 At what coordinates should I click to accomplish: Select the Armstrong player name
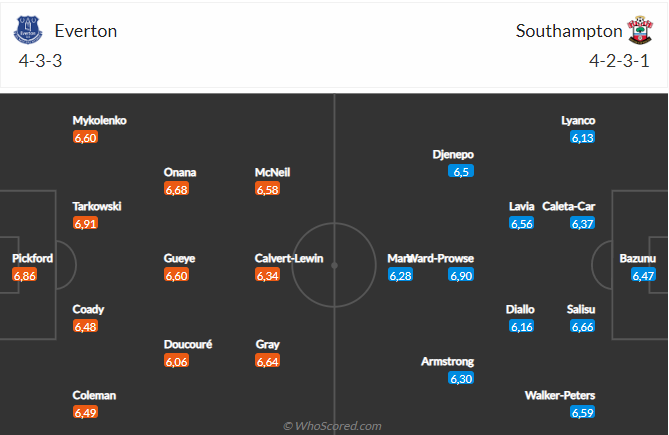click(447, 361)
